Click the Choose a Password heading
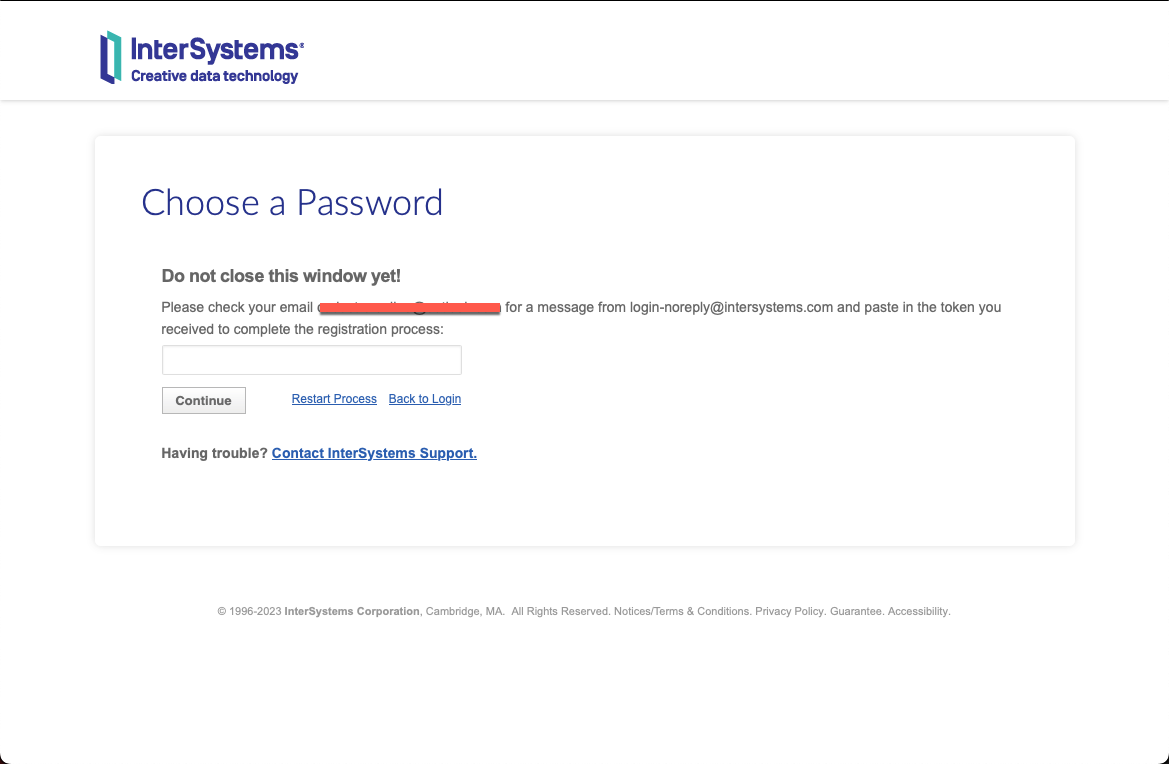The width and height of the screenshot is (1169, 764). click(x=292, y=203)
